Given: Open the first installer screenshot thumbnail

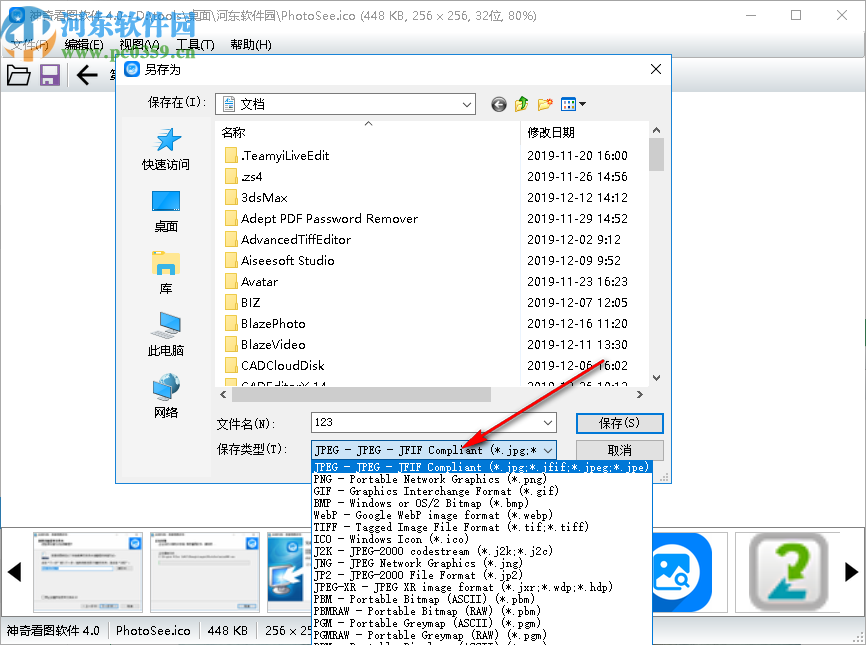Looking at the screenshot, I should 88,572.
